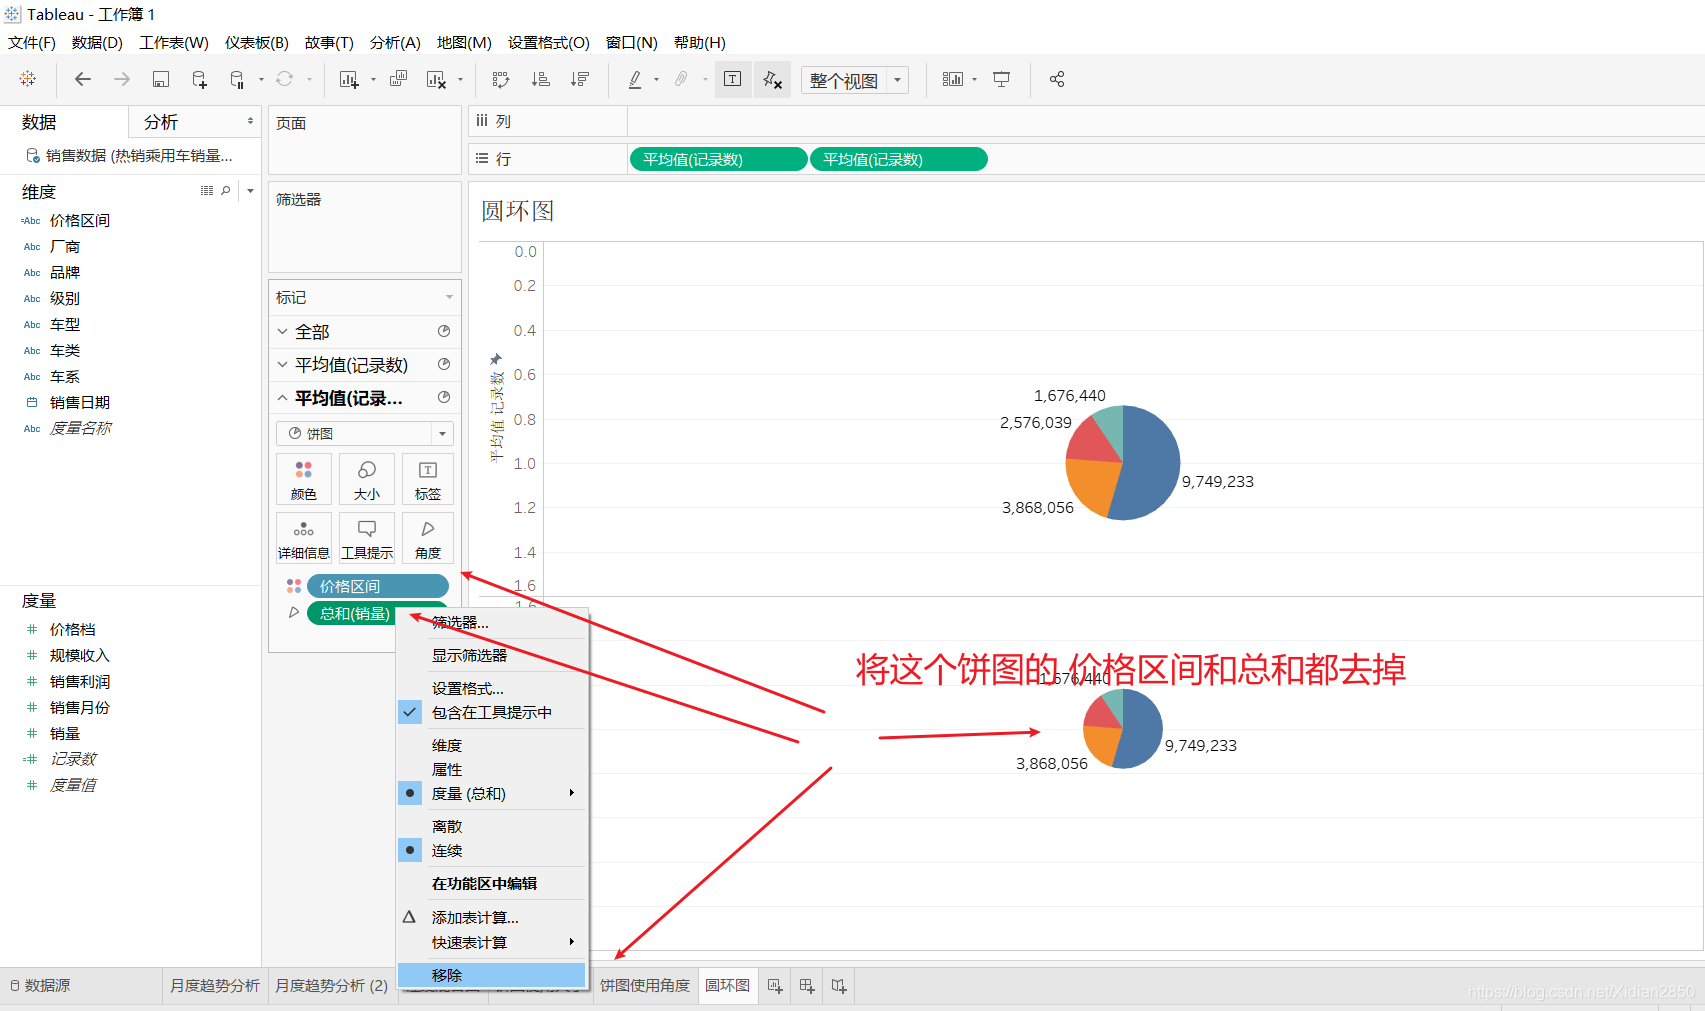The height and width of the screenshot is (1011, 1705).
Task: Click the first 平均值(记录数) pill on rows
Action: [718, 159]
